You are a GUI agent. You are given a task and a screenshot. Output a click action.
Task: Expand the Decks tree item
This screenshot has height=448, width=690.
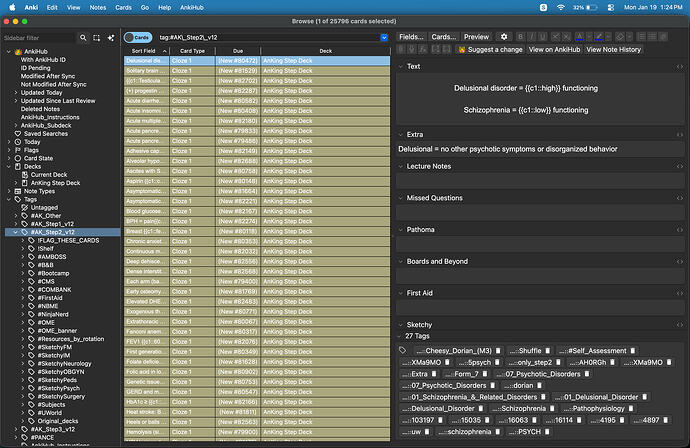point(8,166)
